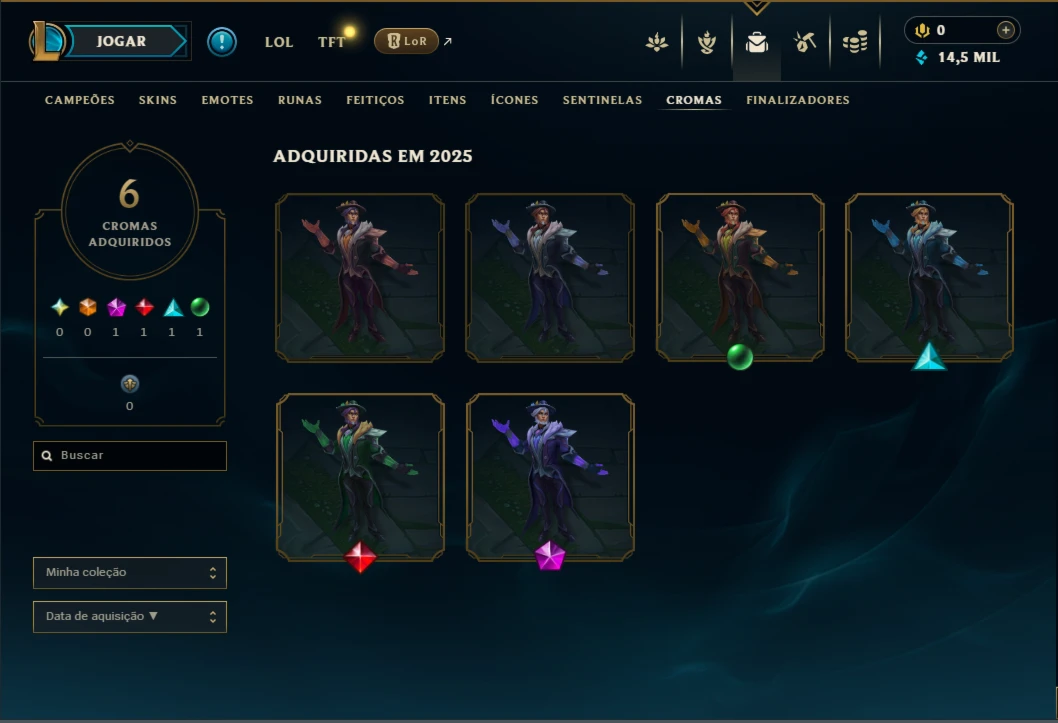Open the FINALIZADORES tab
1058x723 pixels.
(x=798, y=100)
